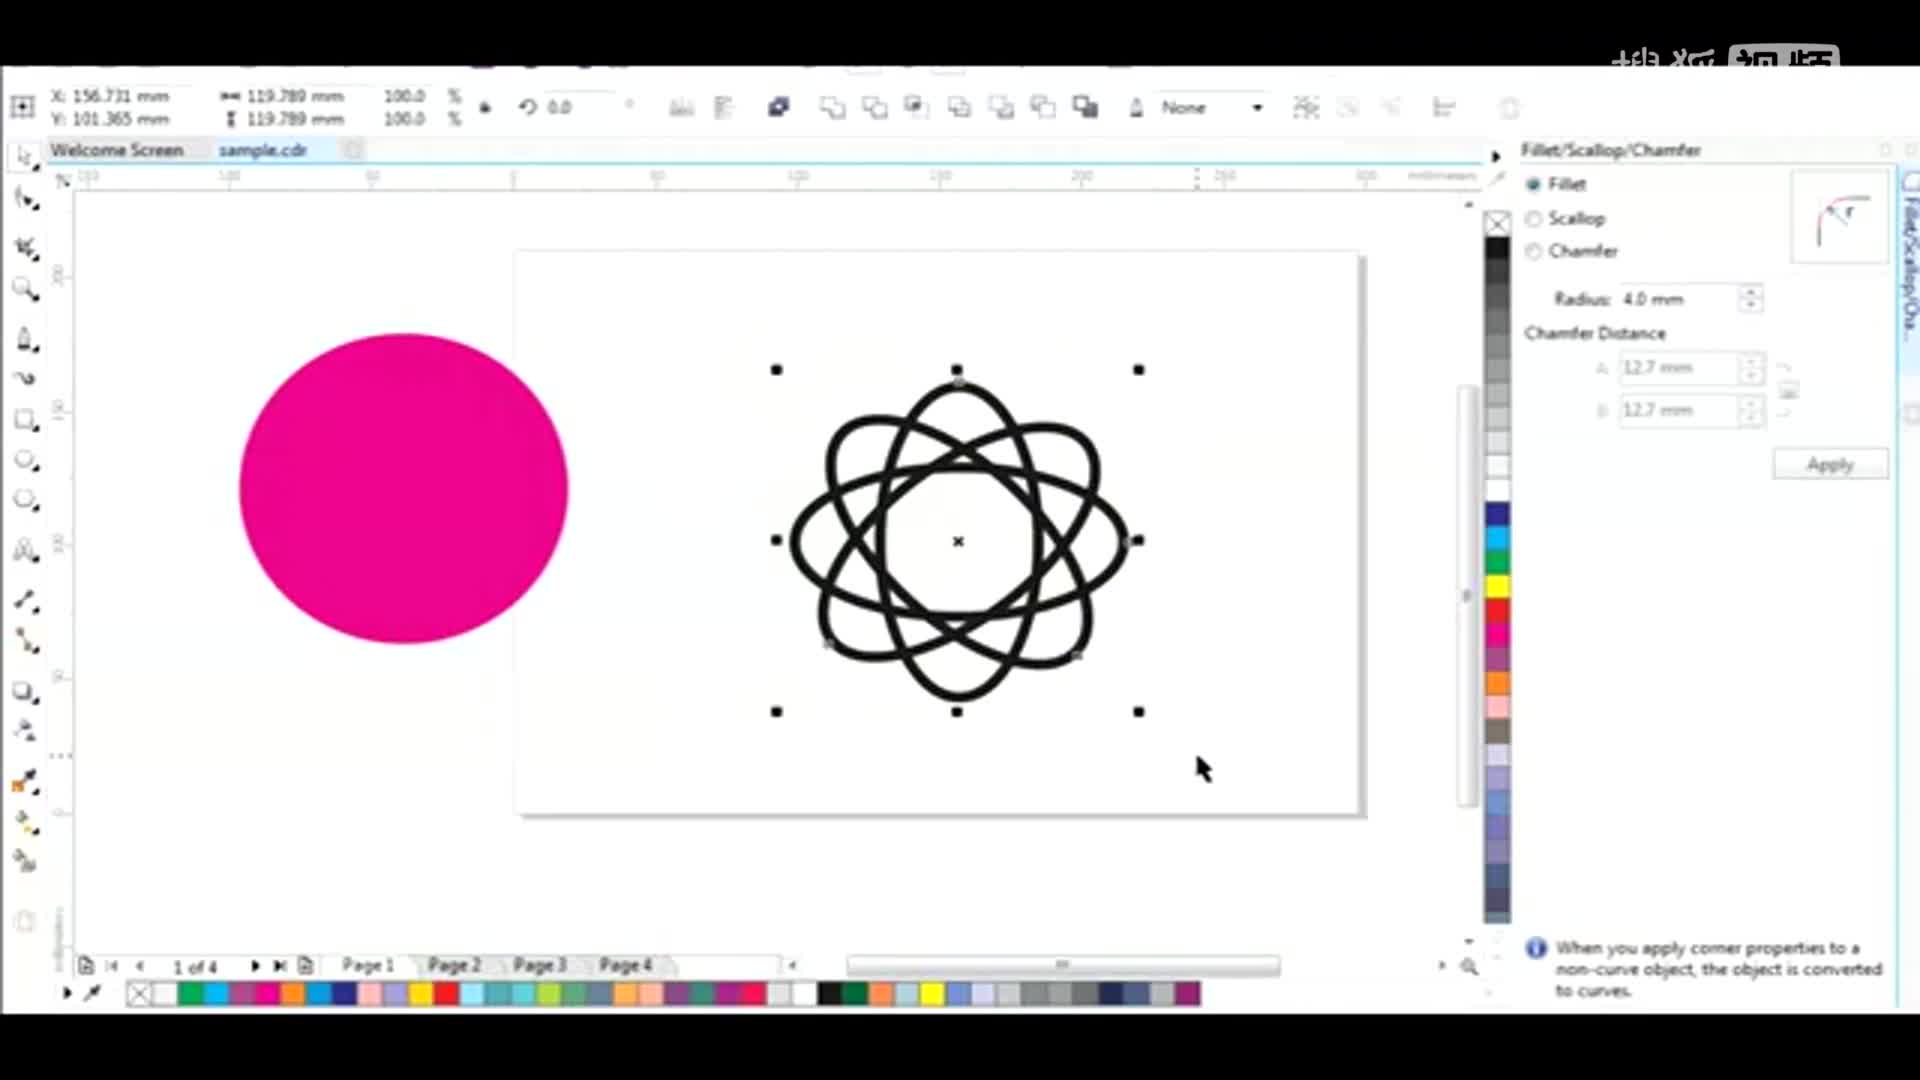Image resolution: width=1920 pixels, height=1080 pixels.
Task: Select the Drop Shadow tool
Action: [26, 692]
